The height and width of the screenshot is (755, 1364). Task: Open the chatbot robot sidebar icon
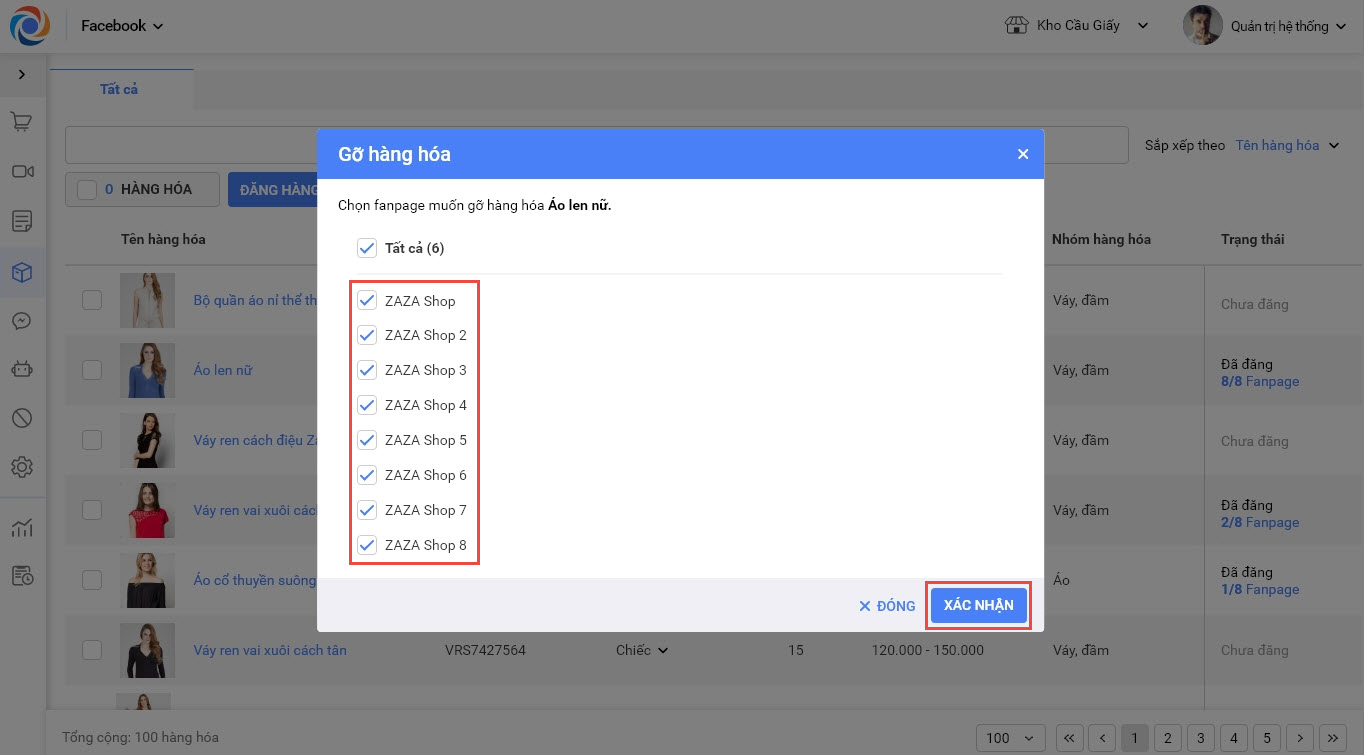22,369
